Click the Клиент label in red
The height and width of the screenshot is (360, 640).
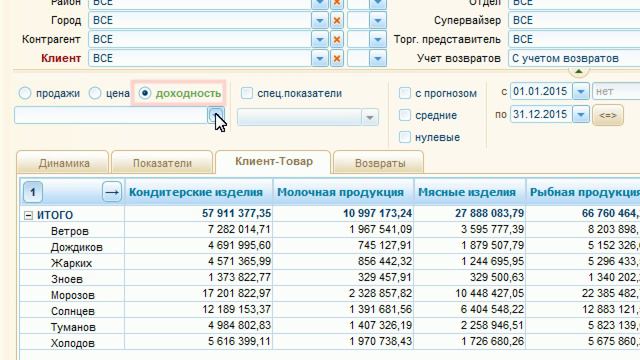click(x=61, y=58)
